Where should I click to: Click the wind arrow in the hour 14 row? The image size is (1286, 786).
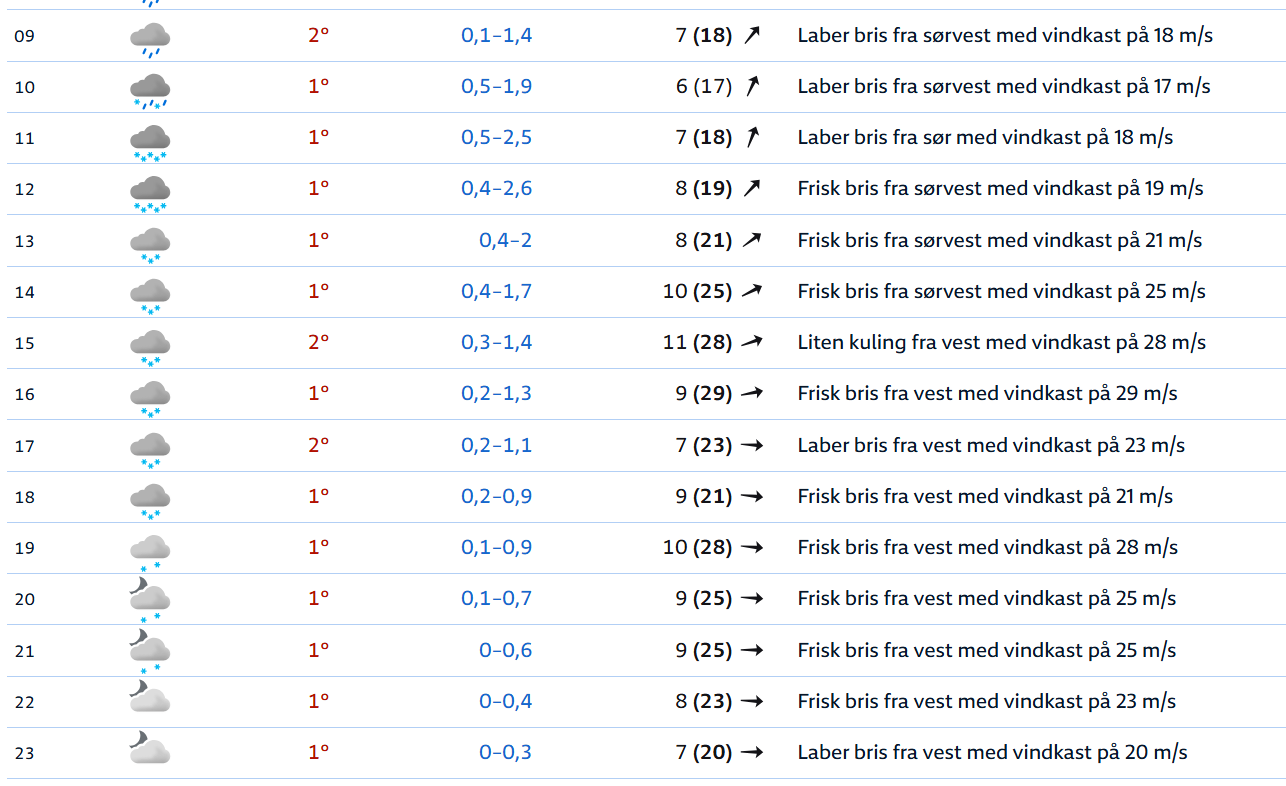tap(752, 291)
